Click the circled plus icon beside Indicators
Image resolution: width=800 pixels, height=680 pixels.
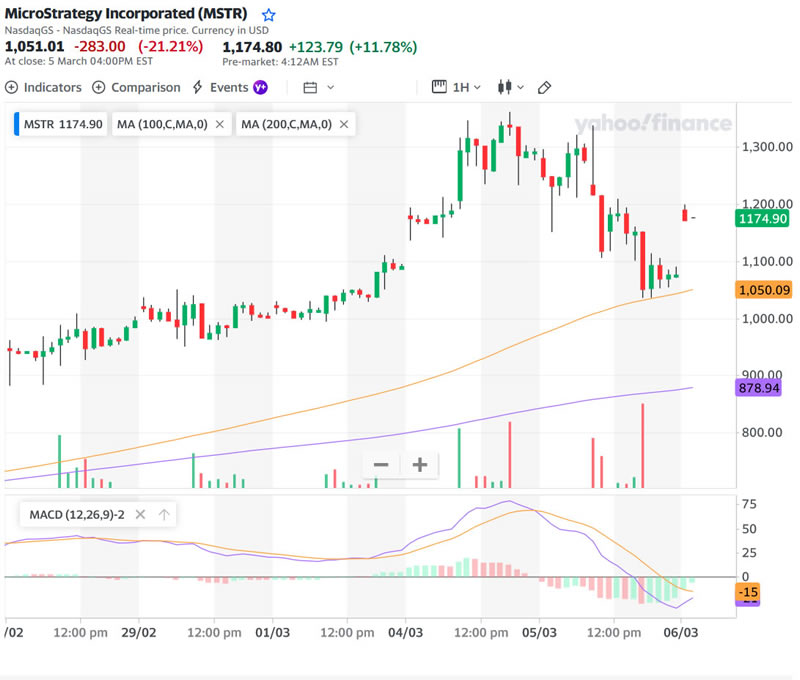(x=11, y=87)
